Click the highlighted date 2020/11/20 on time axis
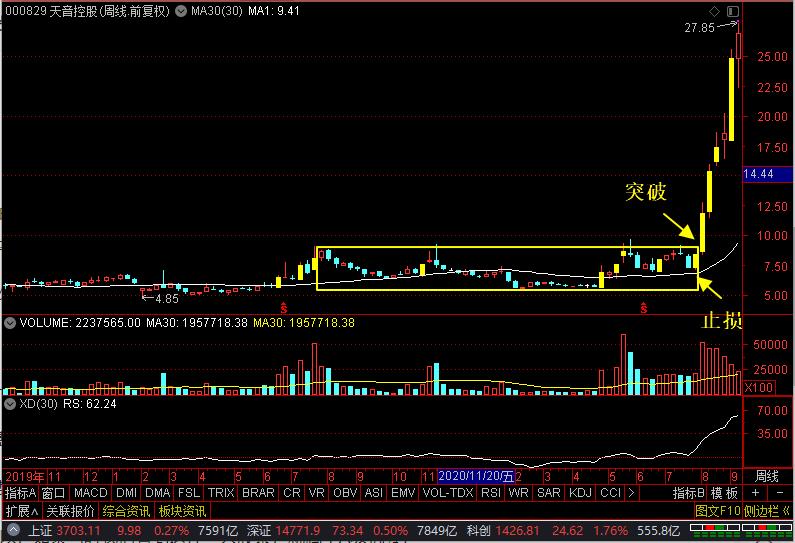Image resolution: width=795 pixels, height=543 pixels. [476, 476]
